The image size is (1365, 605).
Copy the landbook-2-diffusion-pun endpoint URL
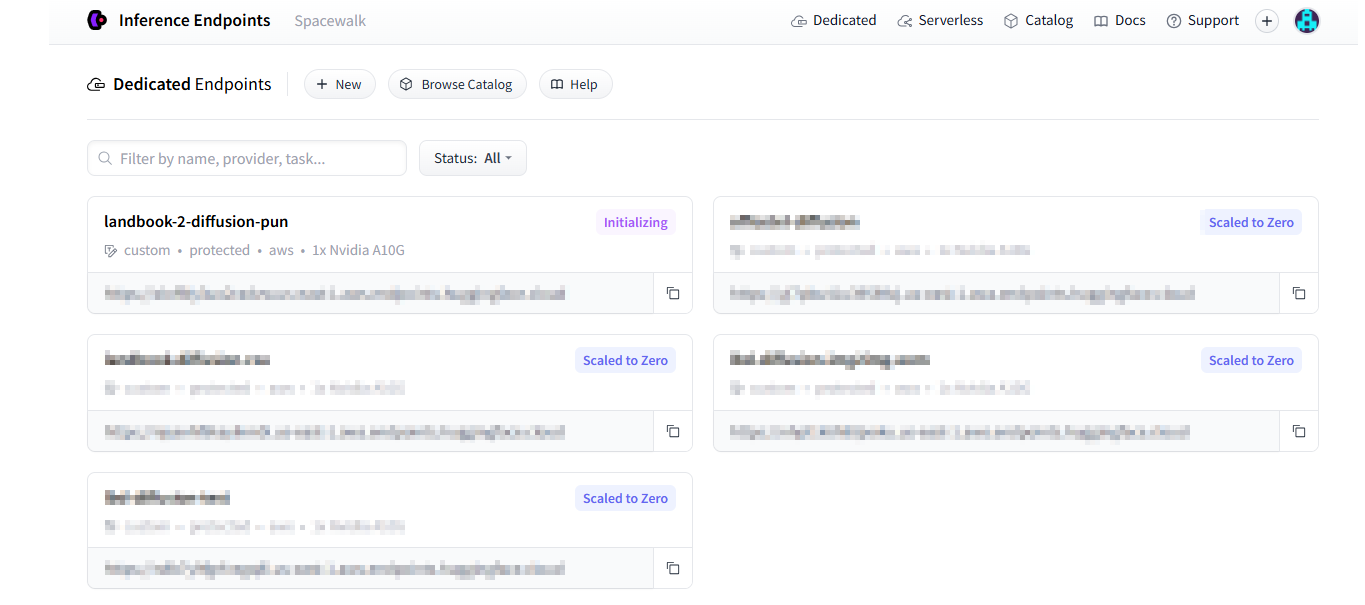673,294
